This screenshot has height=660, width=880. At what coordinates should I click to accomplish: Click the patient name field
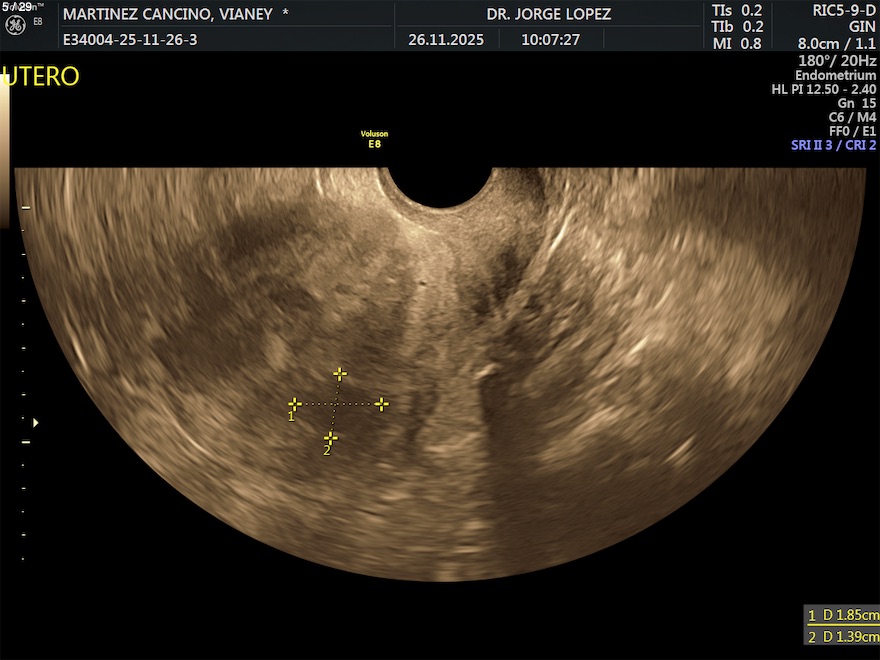click(175, 14)
